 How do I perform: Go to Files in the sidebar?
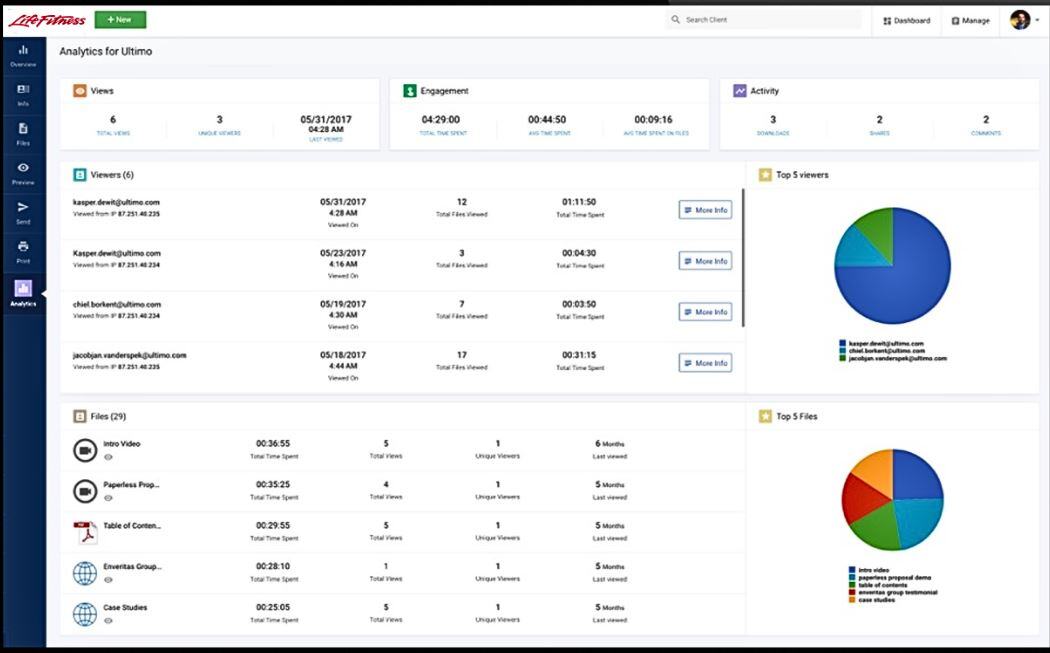click(x=23, y=134)
